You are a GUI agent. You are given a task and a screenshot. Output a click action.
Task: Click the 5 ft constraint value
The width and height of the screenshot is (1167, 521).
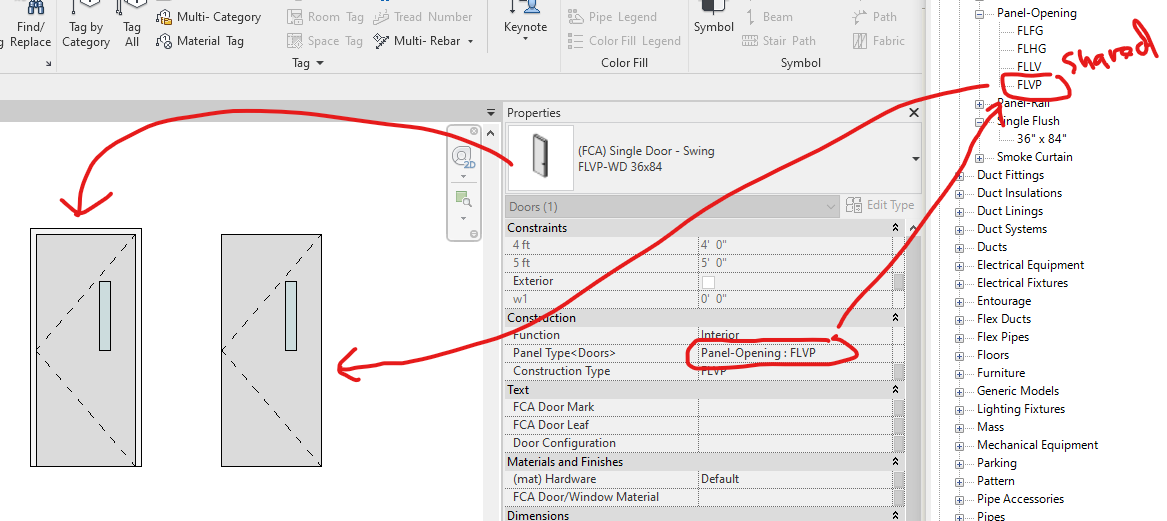pos(795,263)
